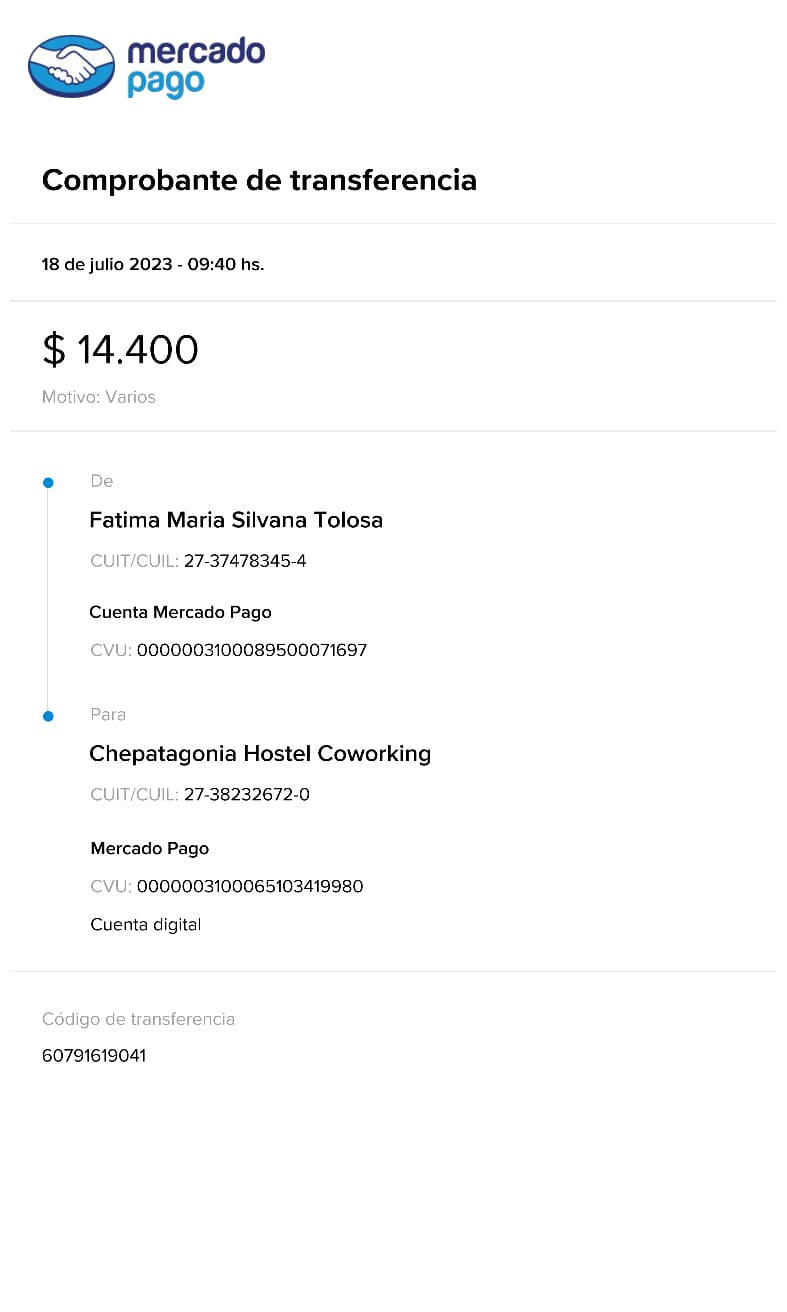Click the recipient 'Mercado Pago' bank label
The width and height of the screenshot is (787, 1312).
pyautogui.click(x=149, y=848)
